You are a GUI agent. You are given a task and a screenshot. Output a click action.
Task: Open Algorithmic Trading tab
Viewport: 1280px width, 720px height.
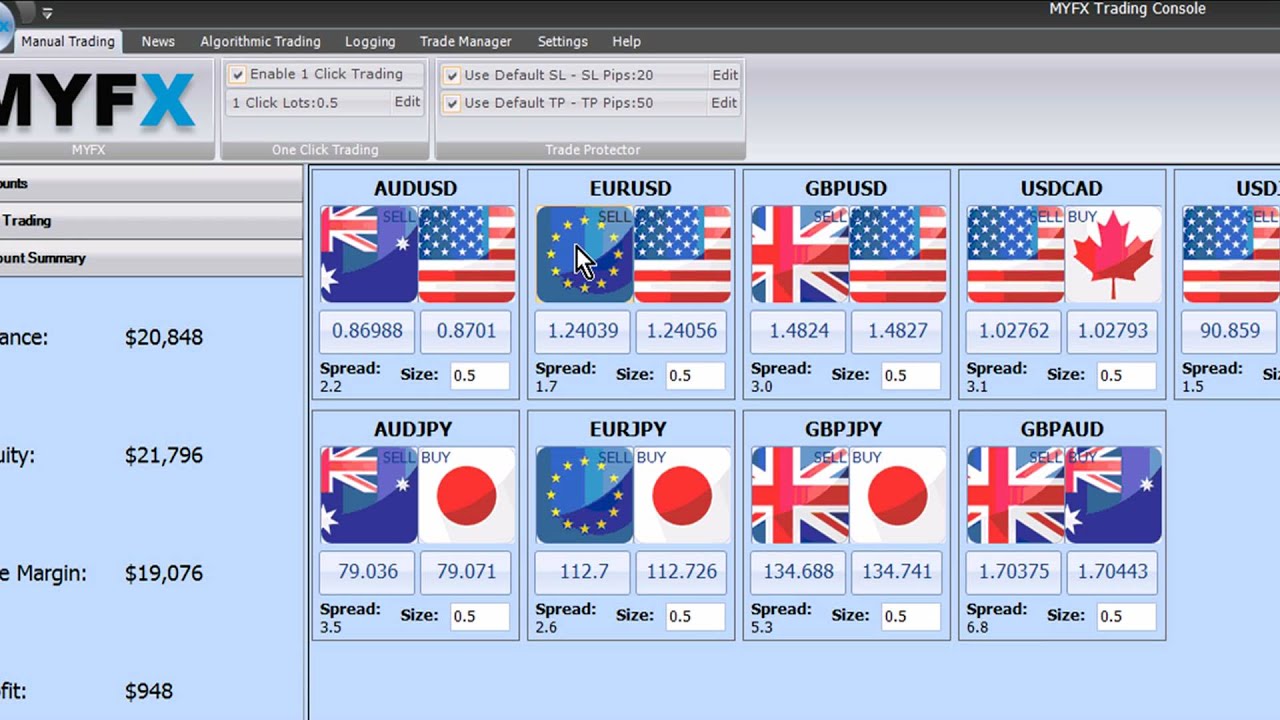pos(260,42)
